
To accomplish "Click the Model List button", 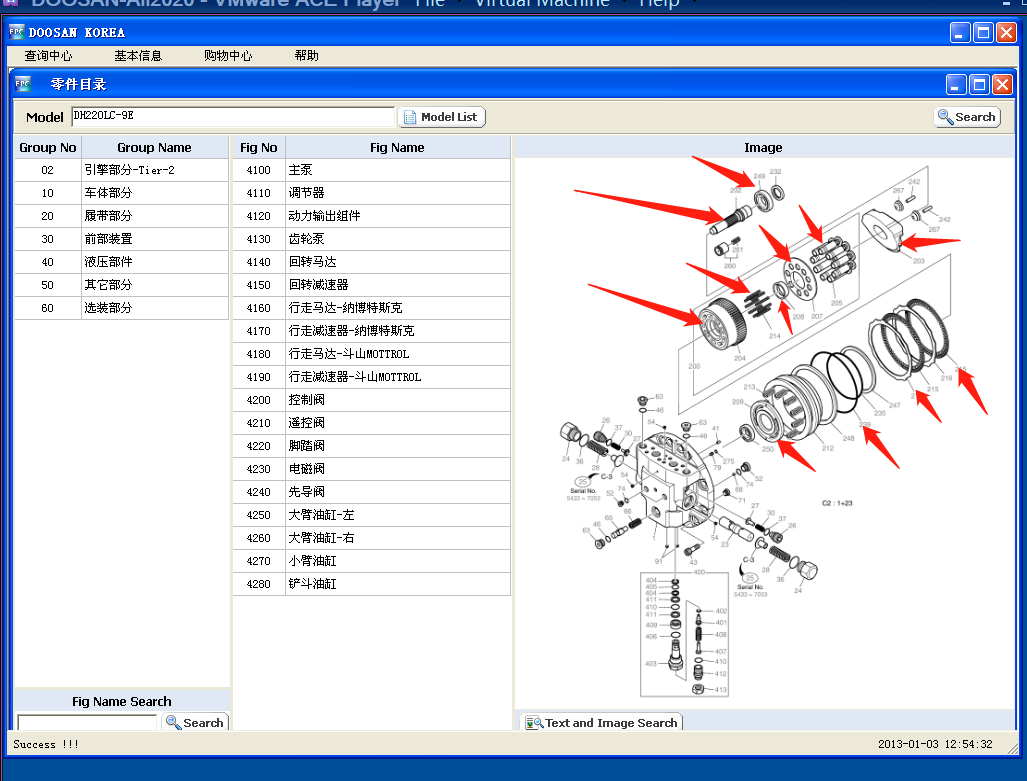I will tap(441, 117).
